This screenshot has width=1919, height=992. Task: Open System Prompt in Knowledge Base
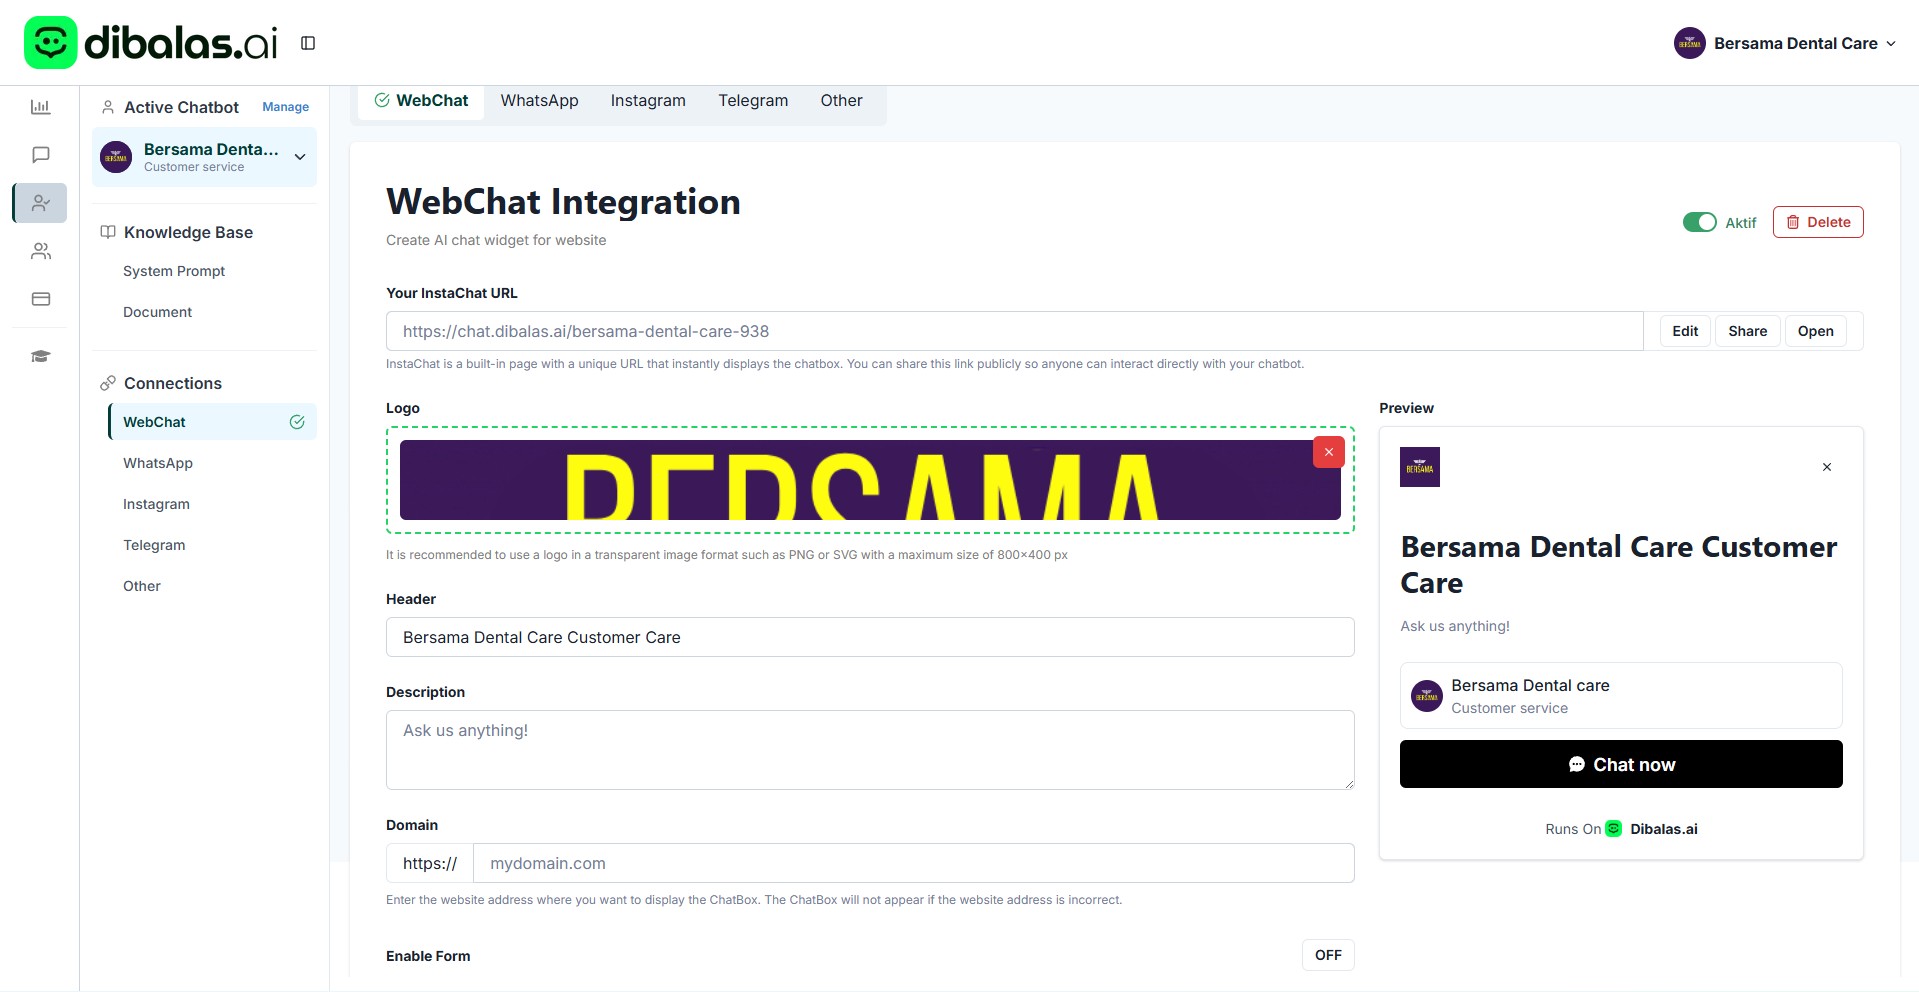point(174,271)
